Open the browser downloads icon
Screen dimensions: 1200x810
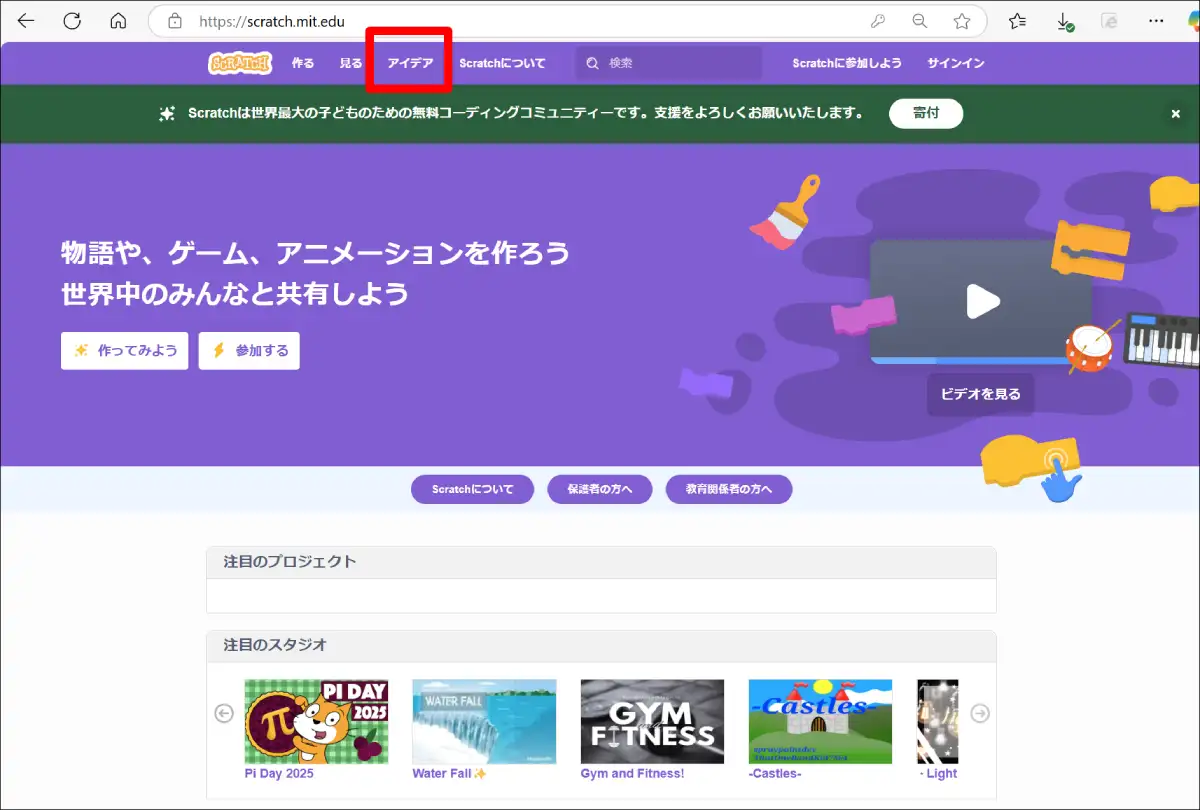click(x=1065, y=21)
